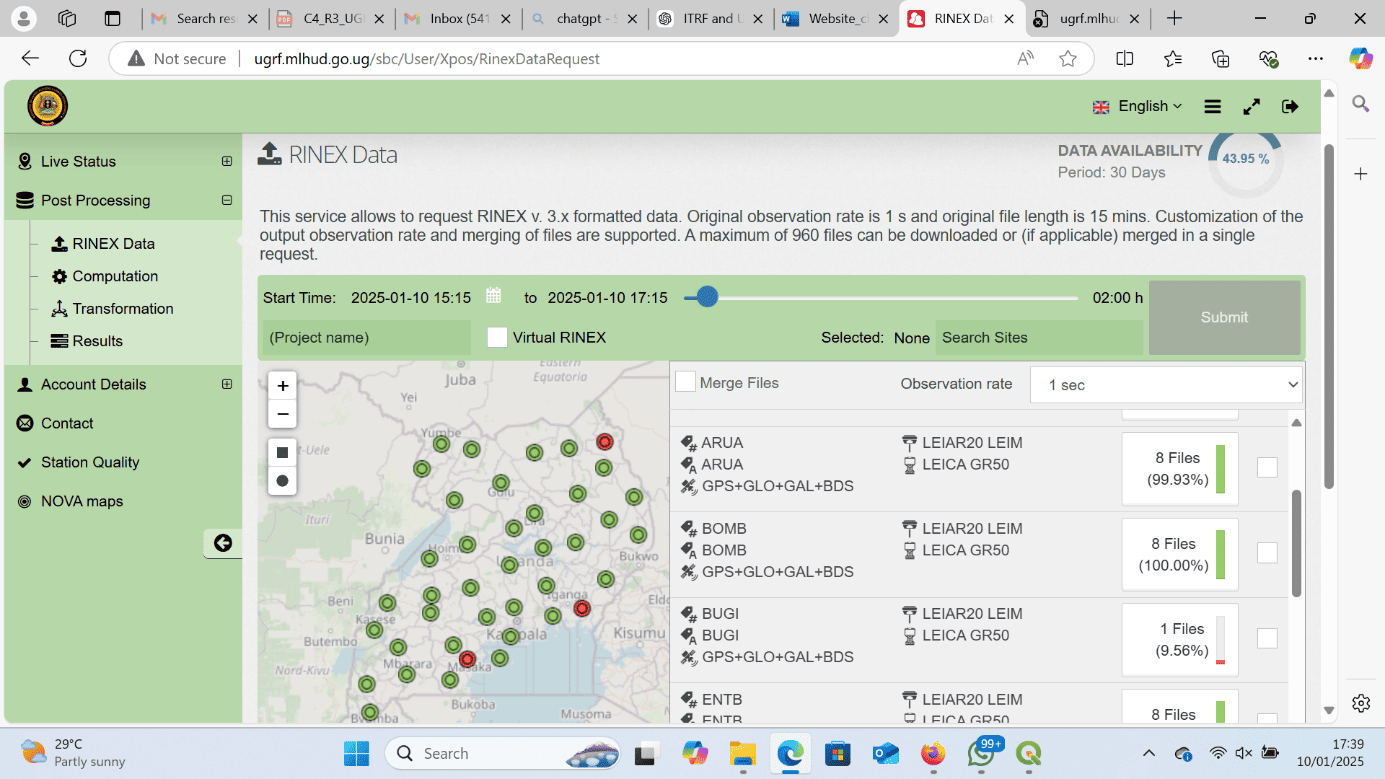Click the logout icon in header
This screenshot has width=1385, height=779.
pyautogui.click(x=1290, y=106)
